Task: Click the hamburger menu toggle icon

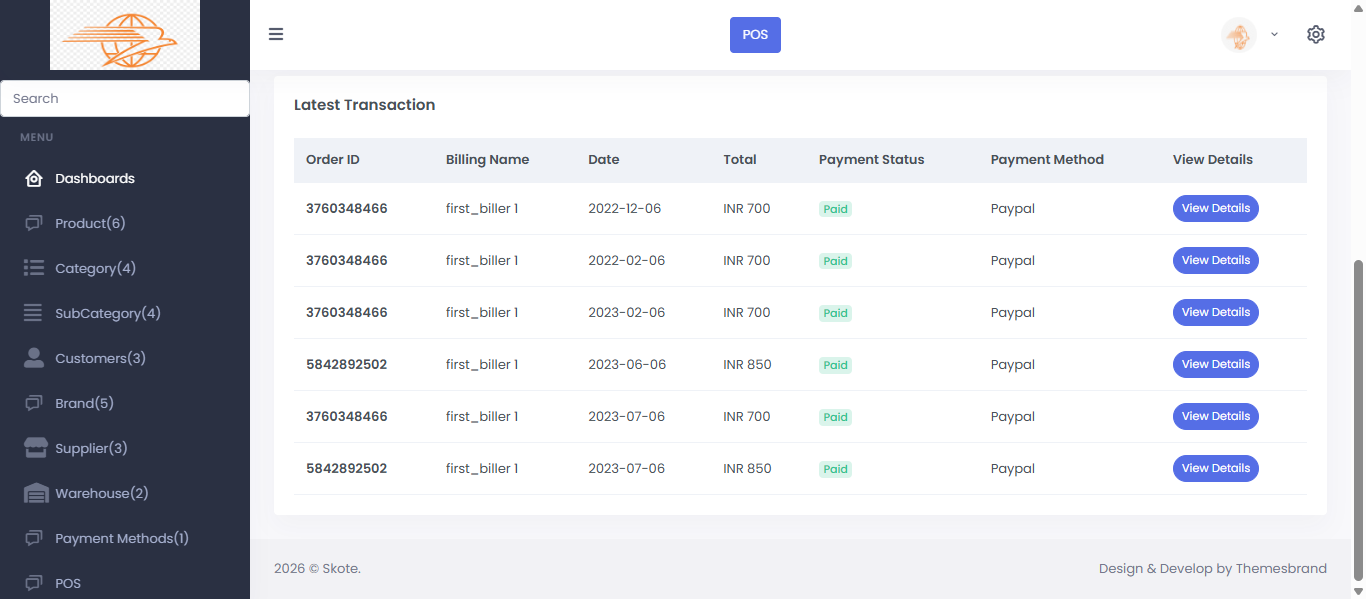Action: (276, 34)
